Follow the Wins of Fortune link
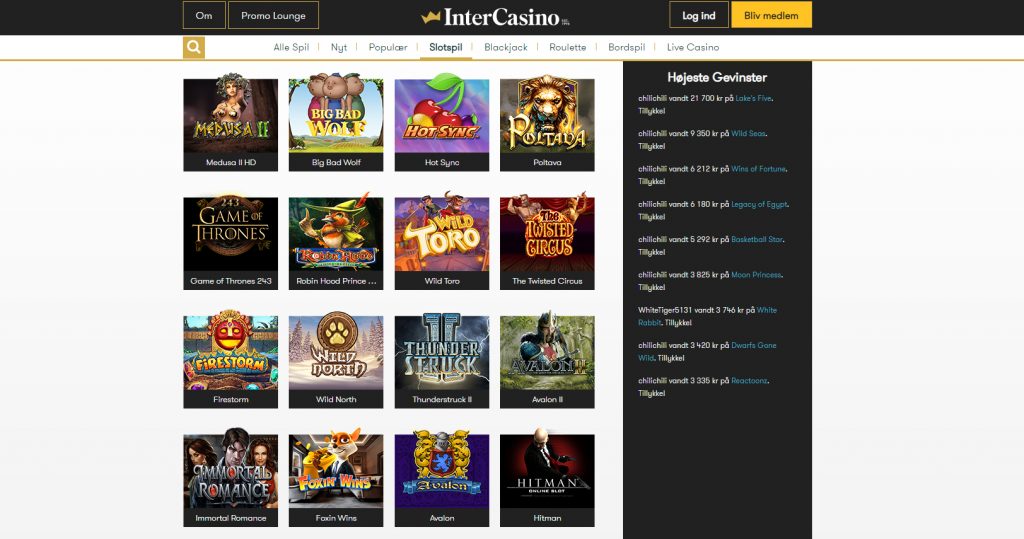1024x539 pixels. (758, 169)
